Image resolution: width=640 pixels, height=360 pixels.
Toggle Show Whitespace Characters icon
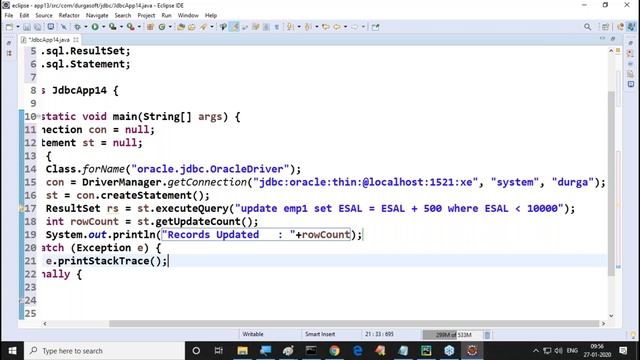pos(266,27)
